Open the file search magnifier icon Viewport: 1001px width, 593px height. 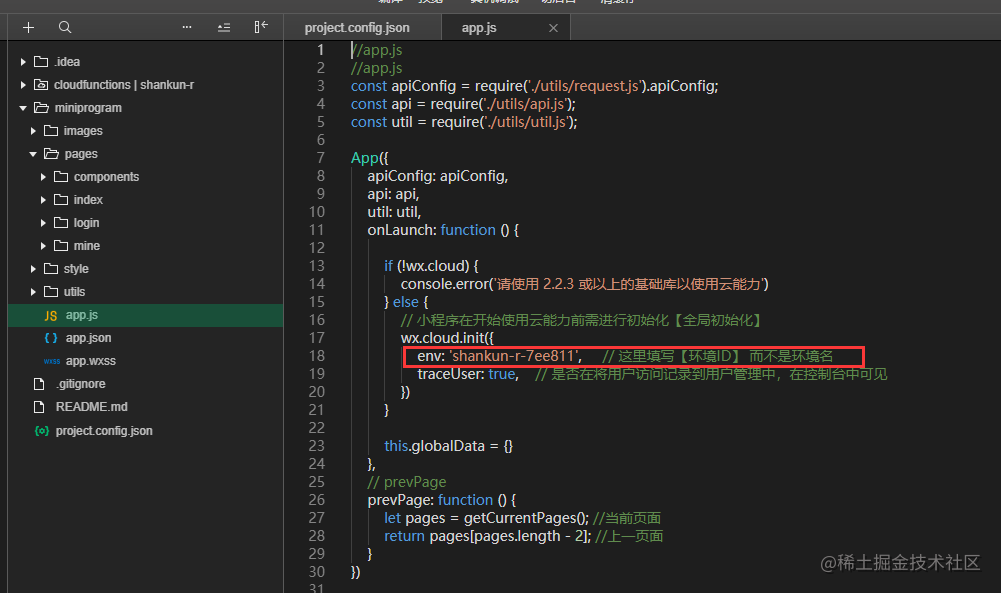coord(65,27)
